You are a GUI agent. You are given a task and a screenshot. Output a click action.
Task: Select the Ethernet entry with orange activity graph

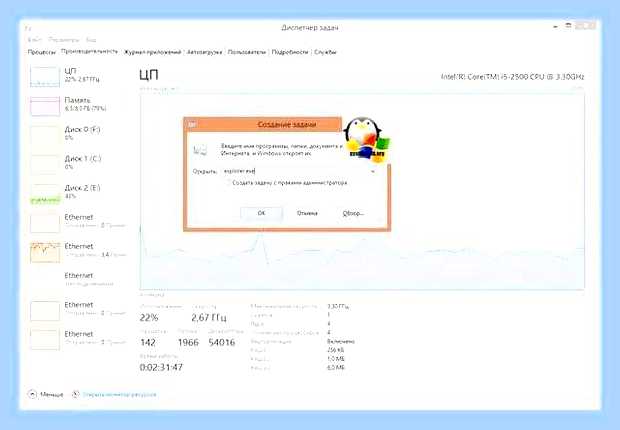(x=77, y=252)
